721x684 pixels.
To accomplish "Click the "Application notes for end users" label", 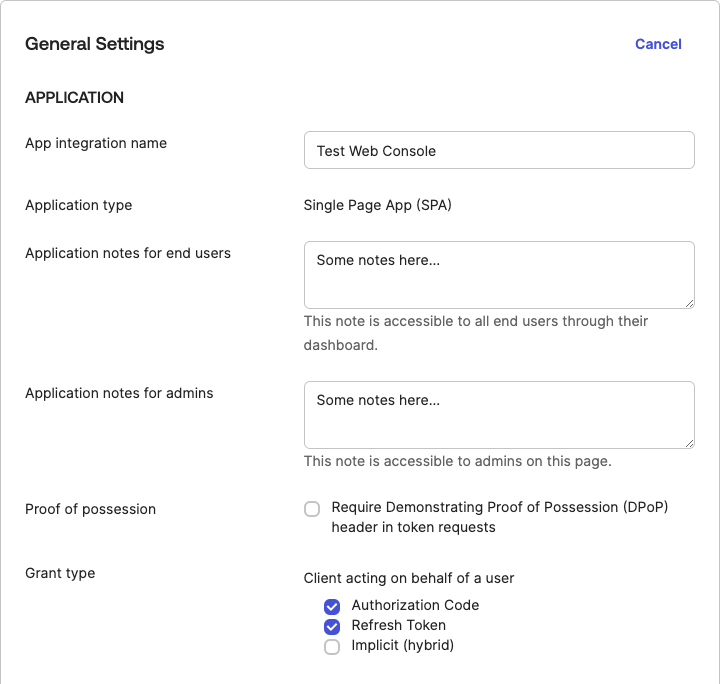I will (128, 253).
